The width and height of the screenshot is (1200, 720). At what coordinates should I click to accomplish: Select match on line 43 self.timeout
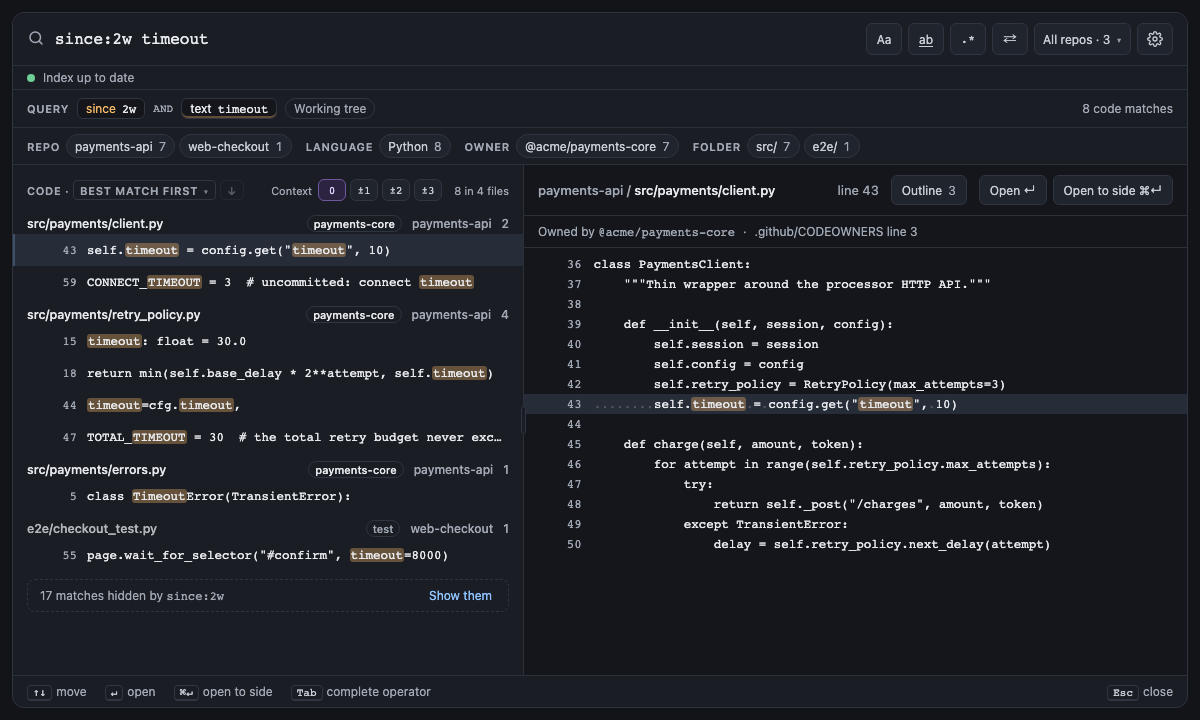[268, 251]
